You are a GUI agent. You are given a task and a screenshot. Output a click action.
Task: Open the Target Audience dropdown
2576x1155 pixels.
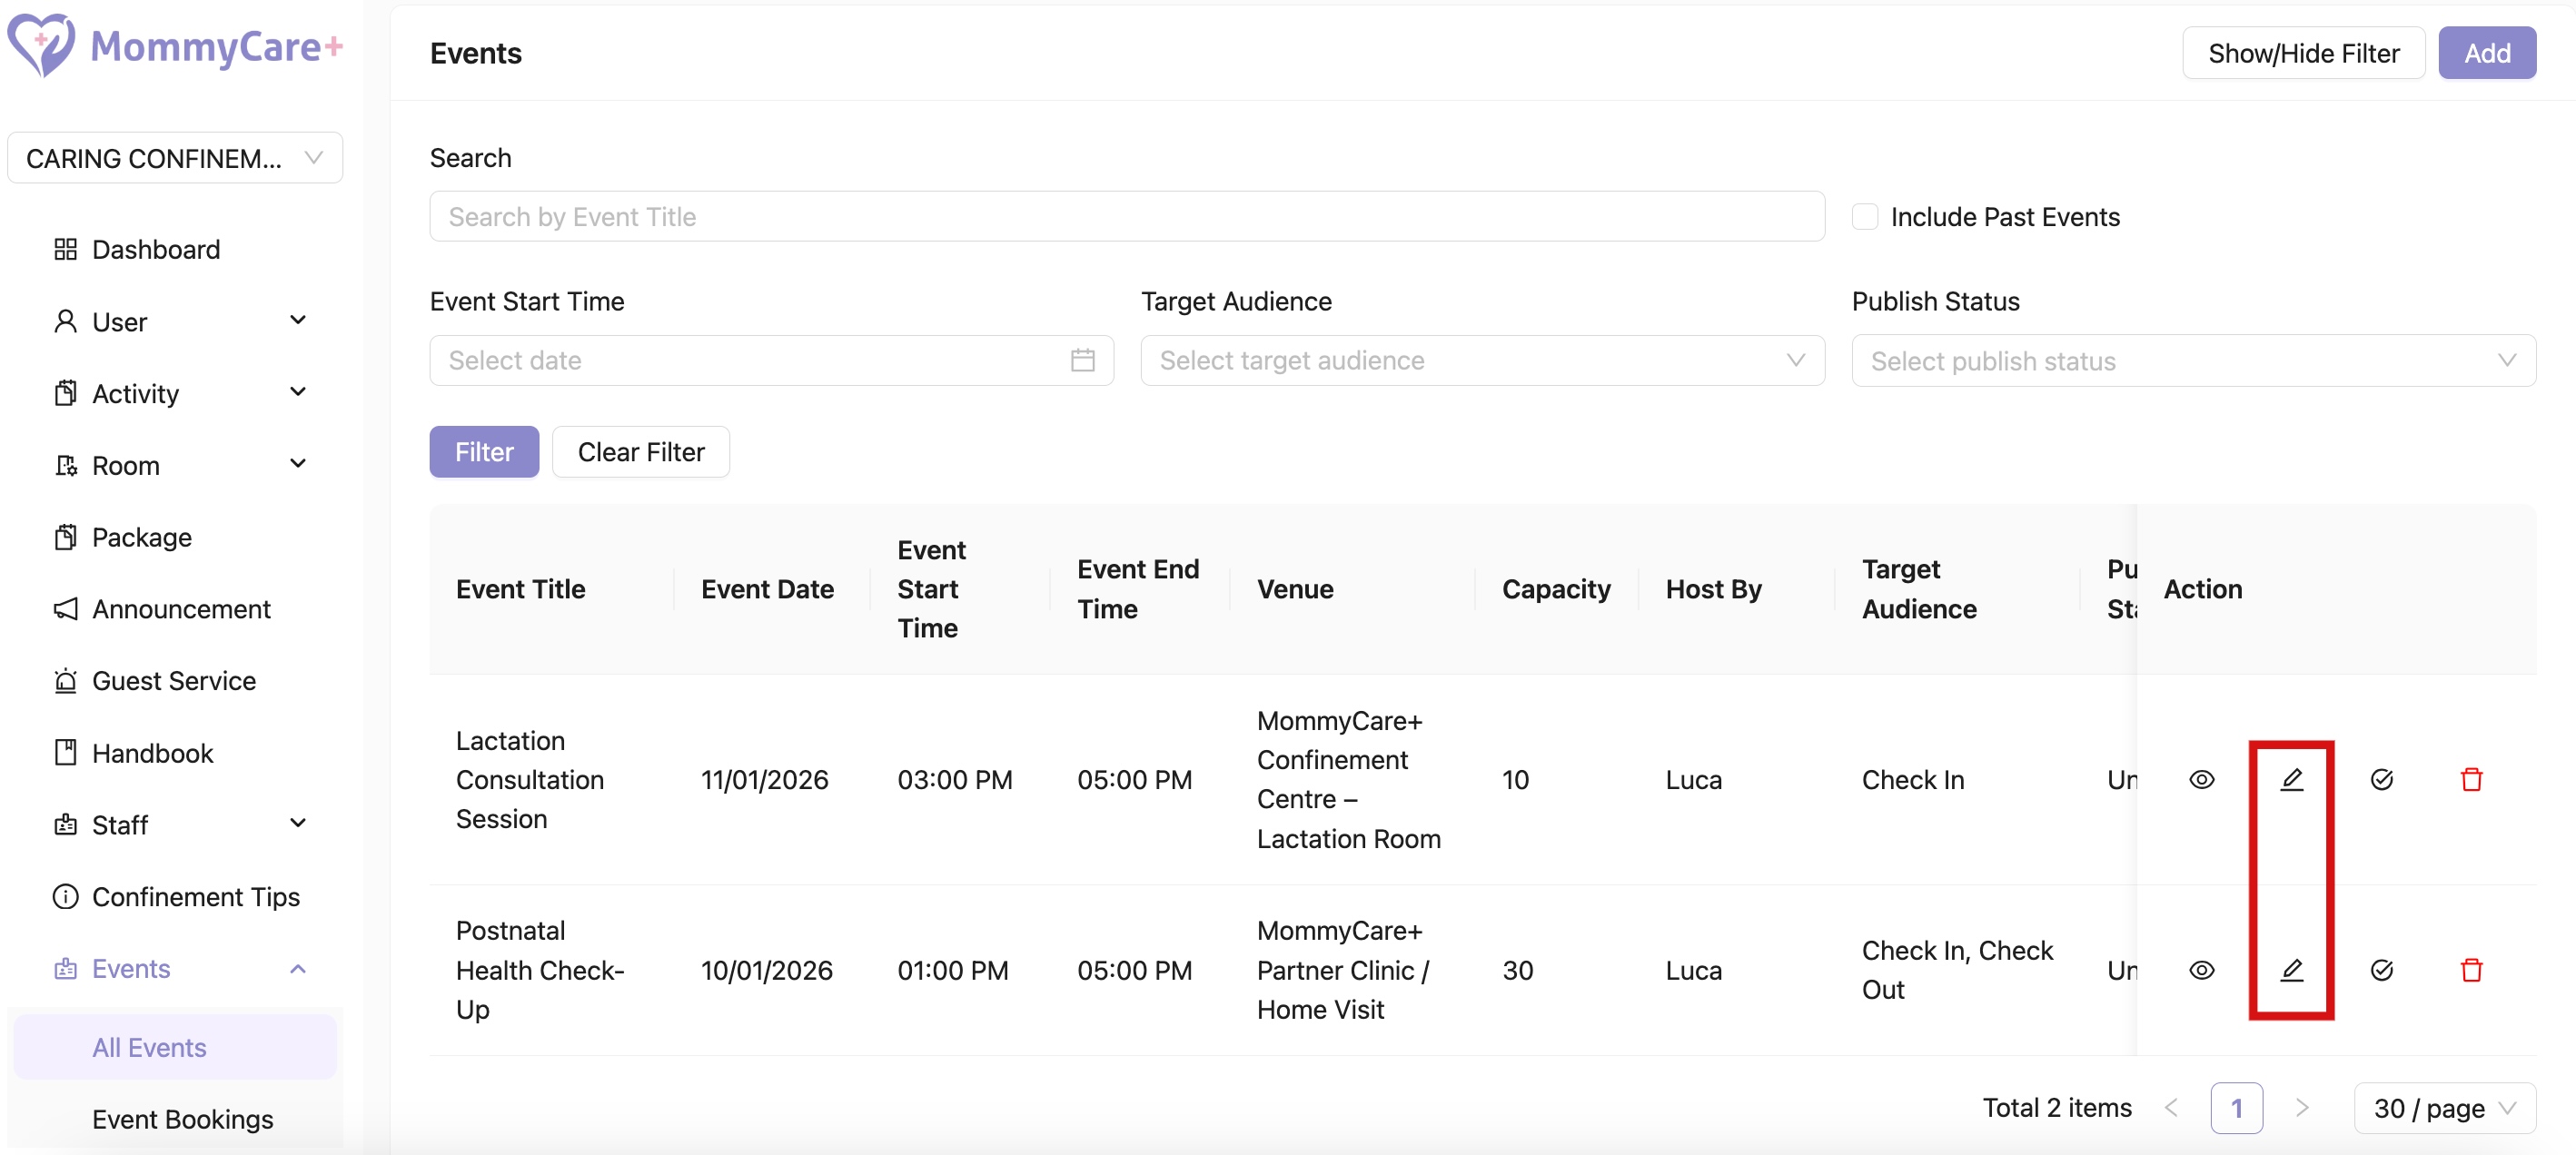pyautogui.click(x=1481, y=360)
